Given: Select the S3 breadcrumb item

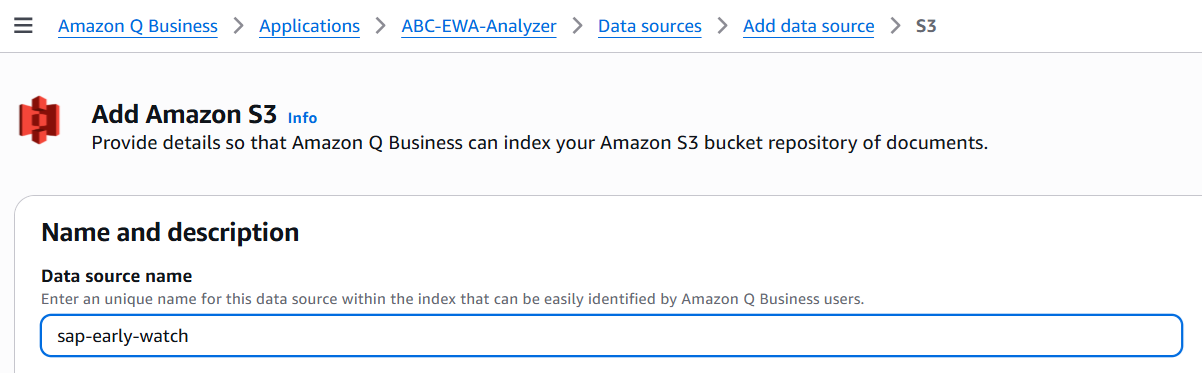Looking at the screenshot, I should tap(926, 26).
